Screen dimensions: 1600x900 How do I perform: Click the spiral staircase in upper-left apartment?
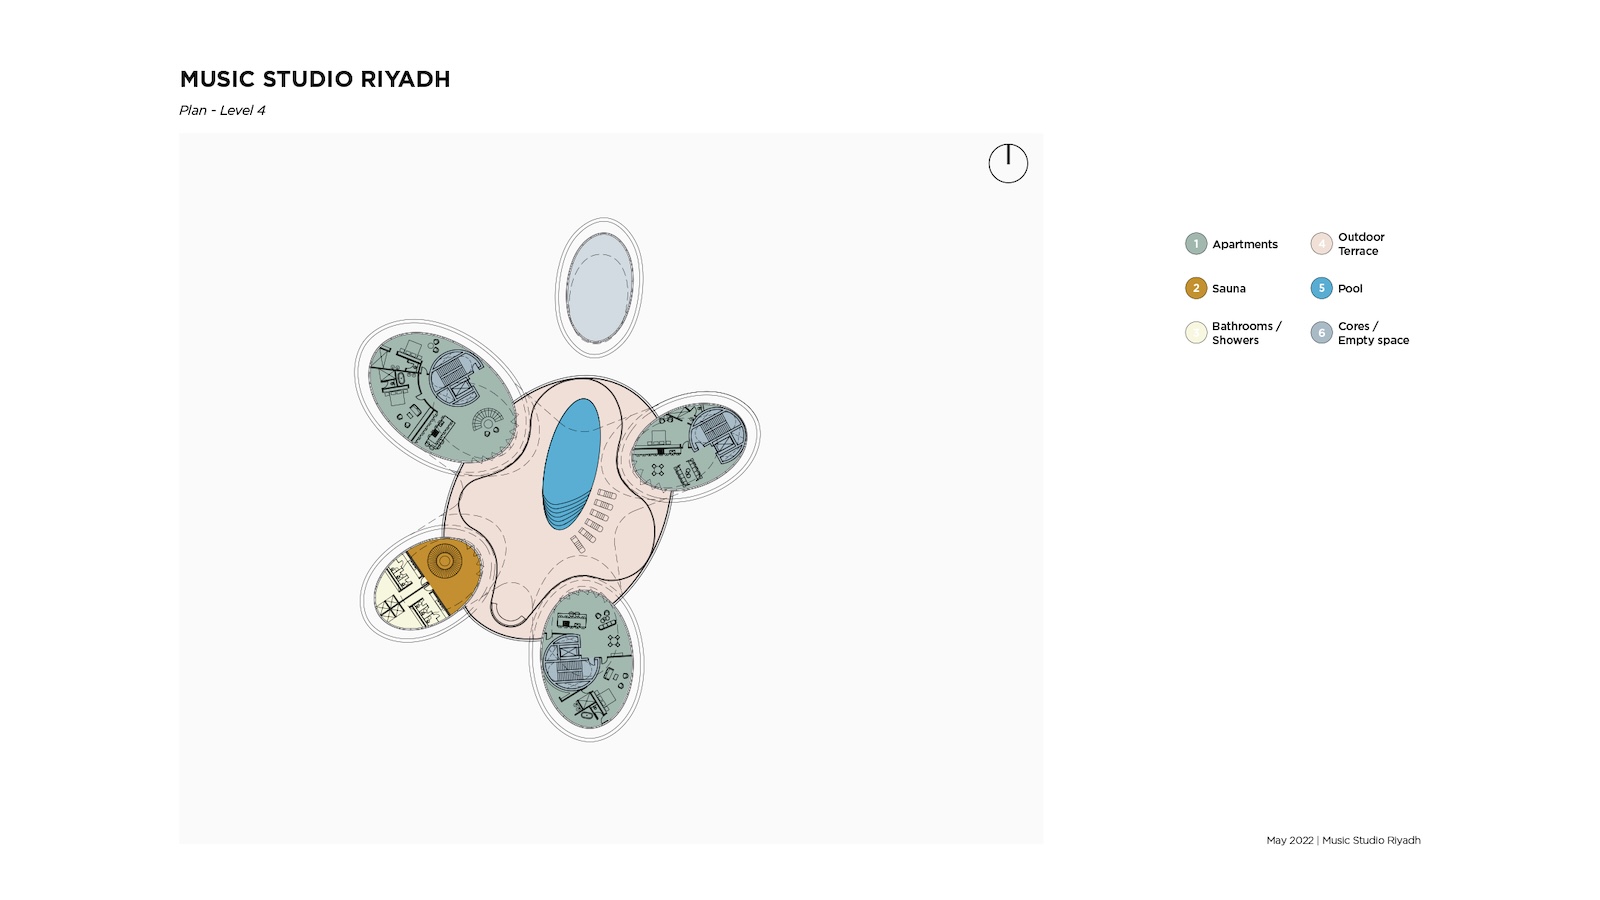point(489,423)
